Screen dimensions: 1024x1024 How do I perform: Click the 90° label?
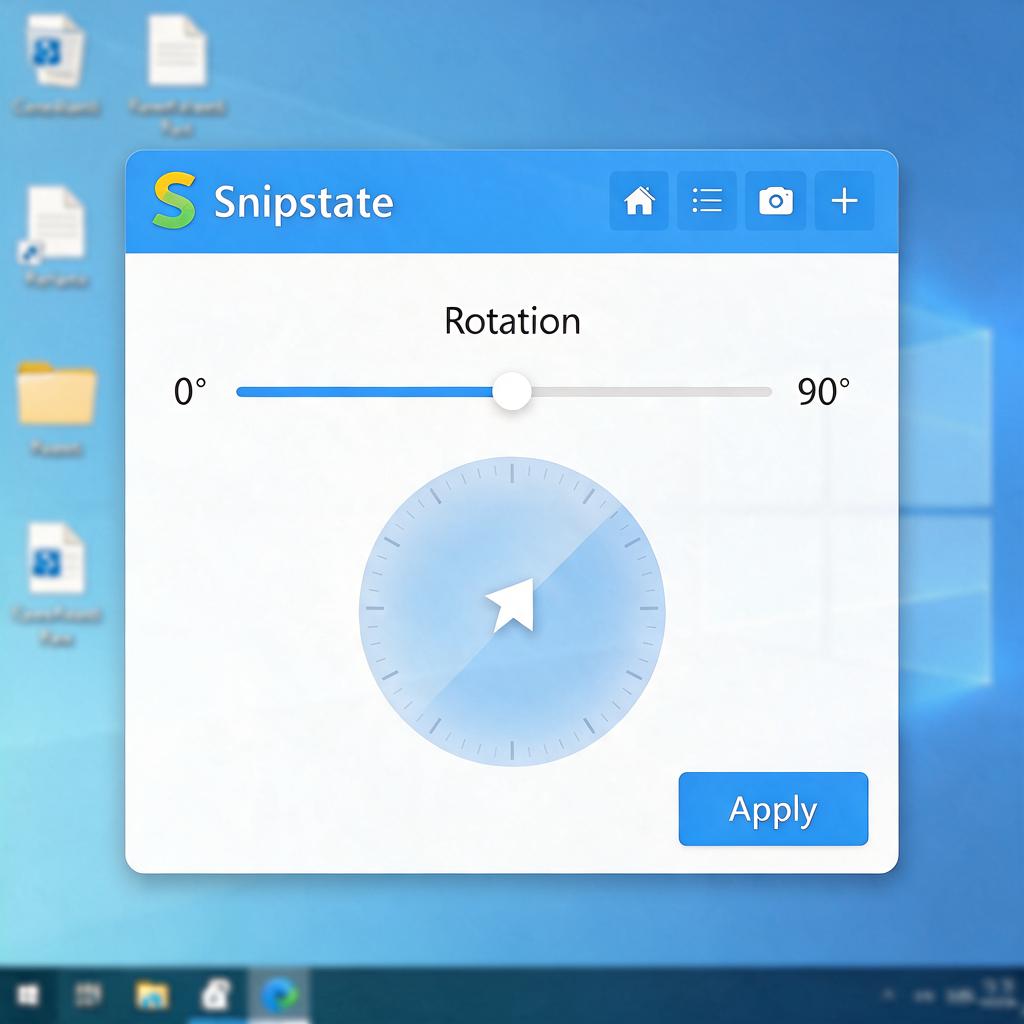pyautogui.click(x=824, y=392)
